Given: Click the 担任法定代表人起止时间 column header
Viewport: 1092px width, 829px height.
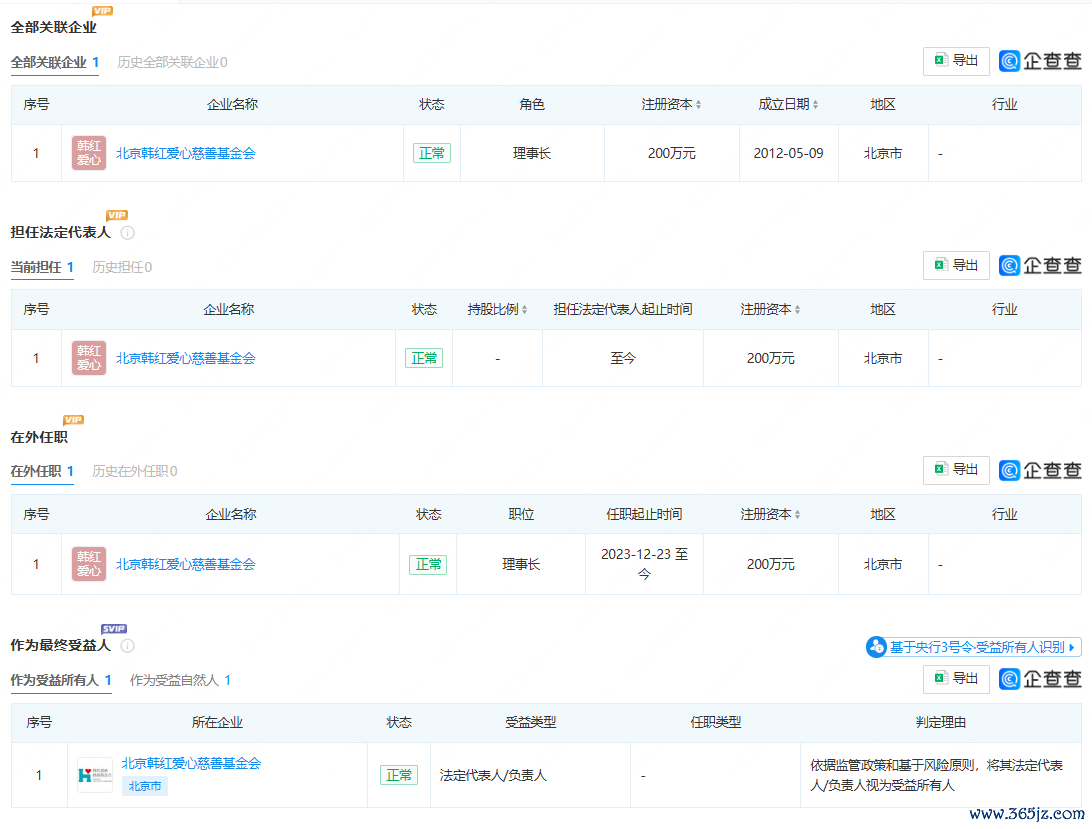Looking at the screenshot, I should pyautogui.click(x=623, y=309).
